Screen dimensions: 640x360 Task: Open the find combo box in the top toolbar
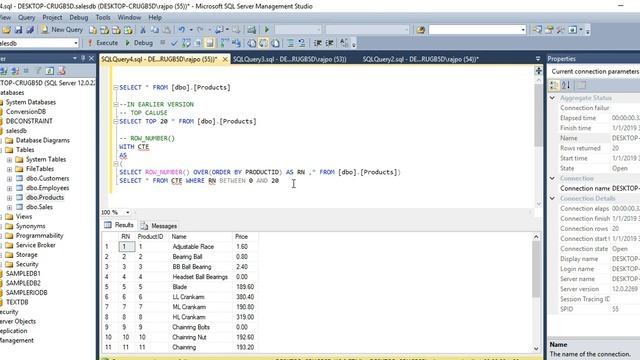(x=523, y=30)
